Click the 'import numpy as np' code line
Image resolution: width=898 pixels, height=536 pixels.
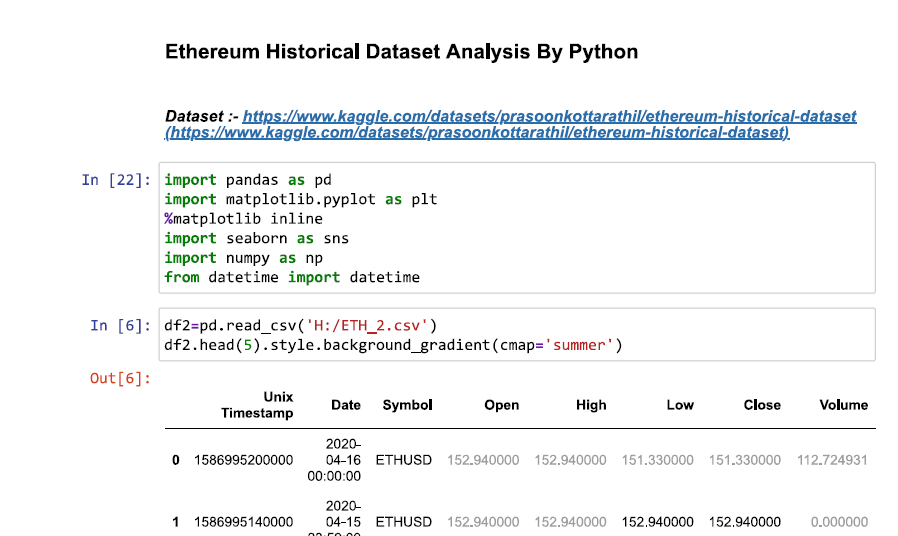(243, 258)
